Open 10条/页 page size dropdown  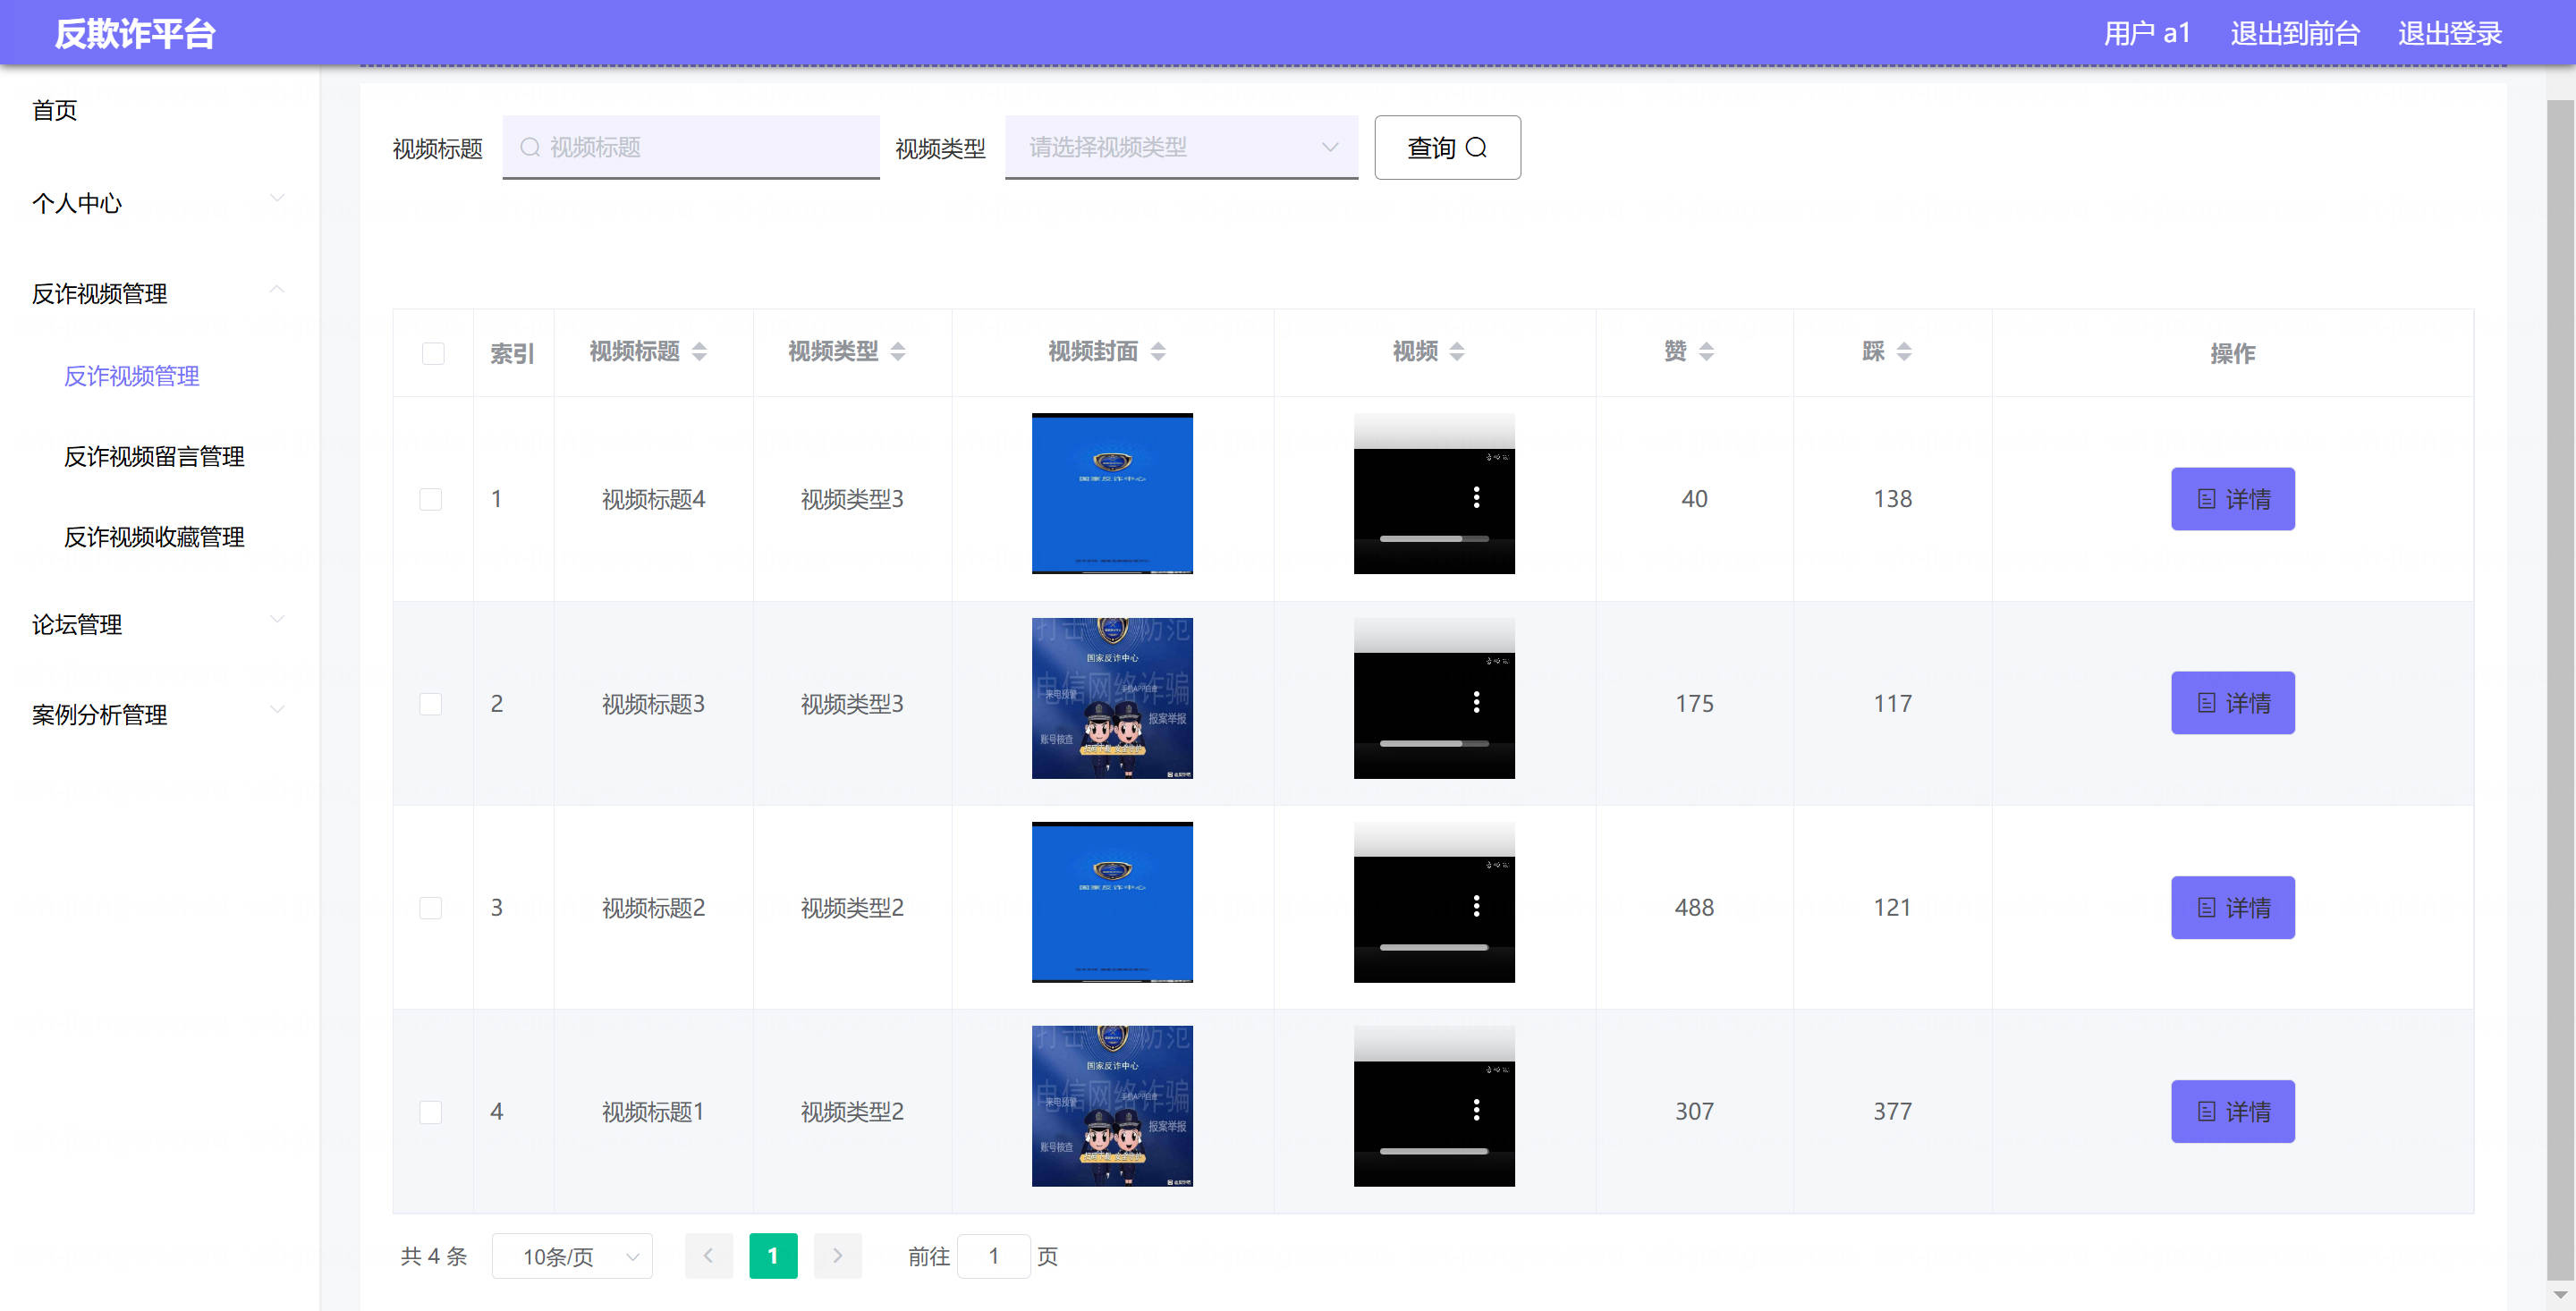point(571,1256)
